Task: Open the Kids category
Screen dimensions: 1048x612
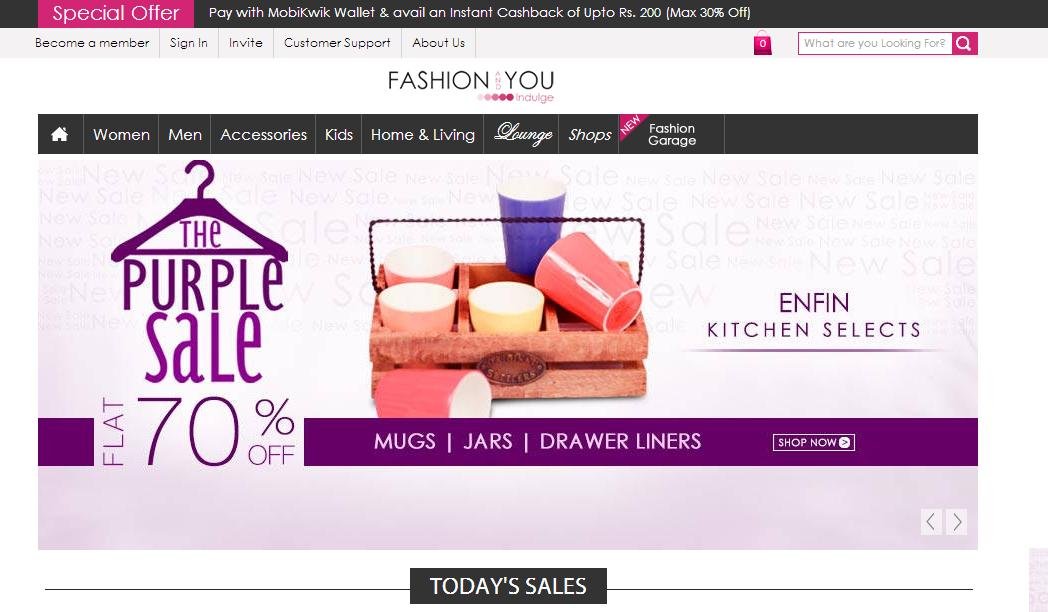Action: pyautogui.click(x=338, y=134)
